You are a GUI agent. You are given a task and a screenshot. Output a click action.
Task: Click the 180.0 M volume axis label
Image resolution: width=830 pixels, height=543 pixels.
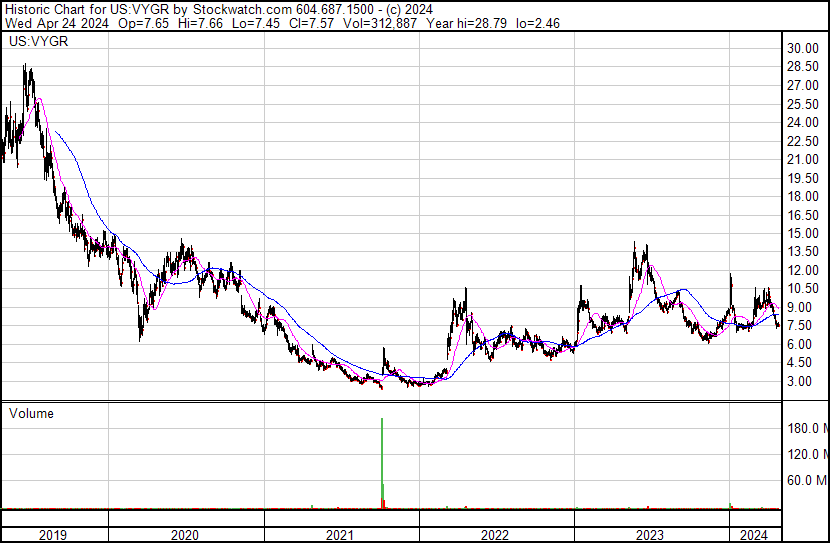[808, 428]
